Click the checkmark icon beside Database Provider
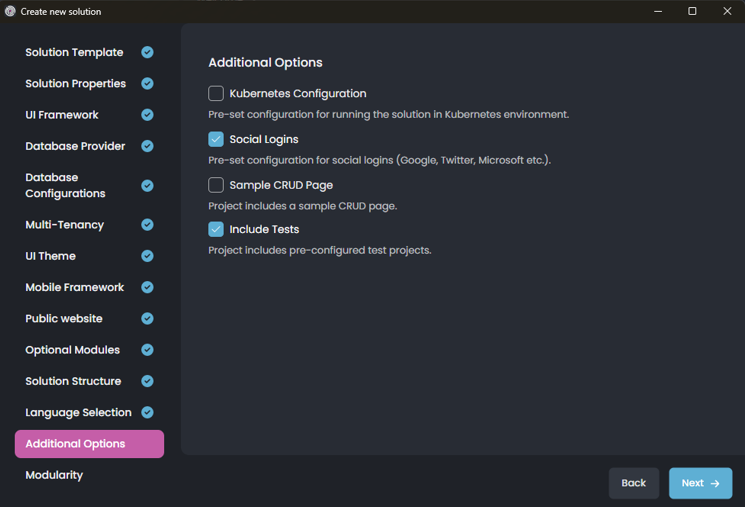The width and height of the screenshot is (745, 507). pyautogui.click(x=147, y=146)
